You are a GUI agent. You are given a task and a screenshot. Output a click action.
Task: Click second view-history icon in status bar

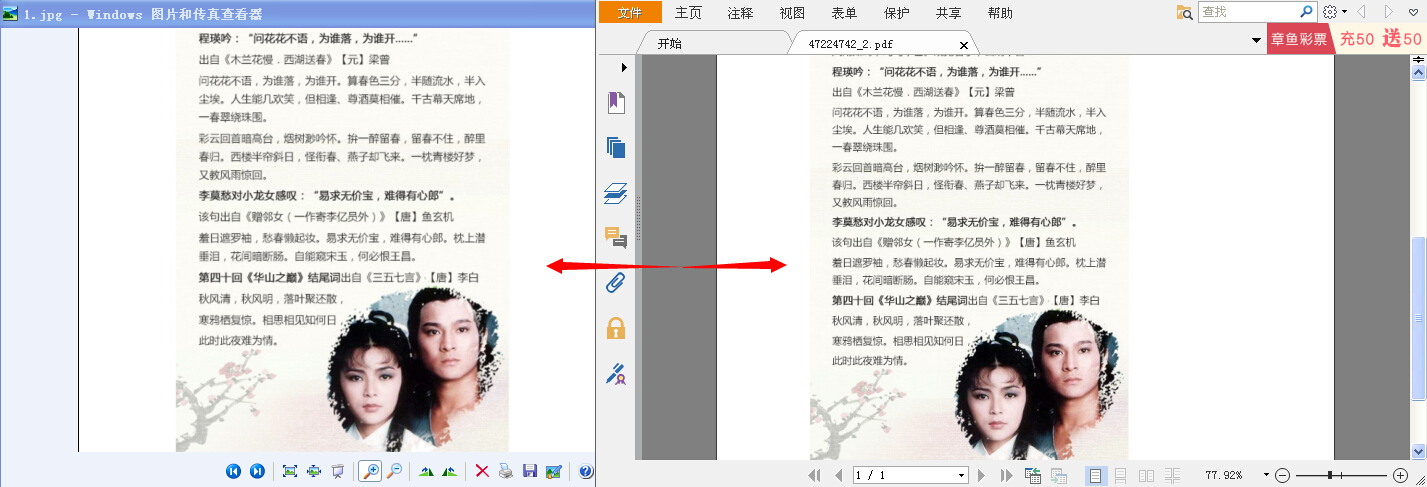(1058, 475)
